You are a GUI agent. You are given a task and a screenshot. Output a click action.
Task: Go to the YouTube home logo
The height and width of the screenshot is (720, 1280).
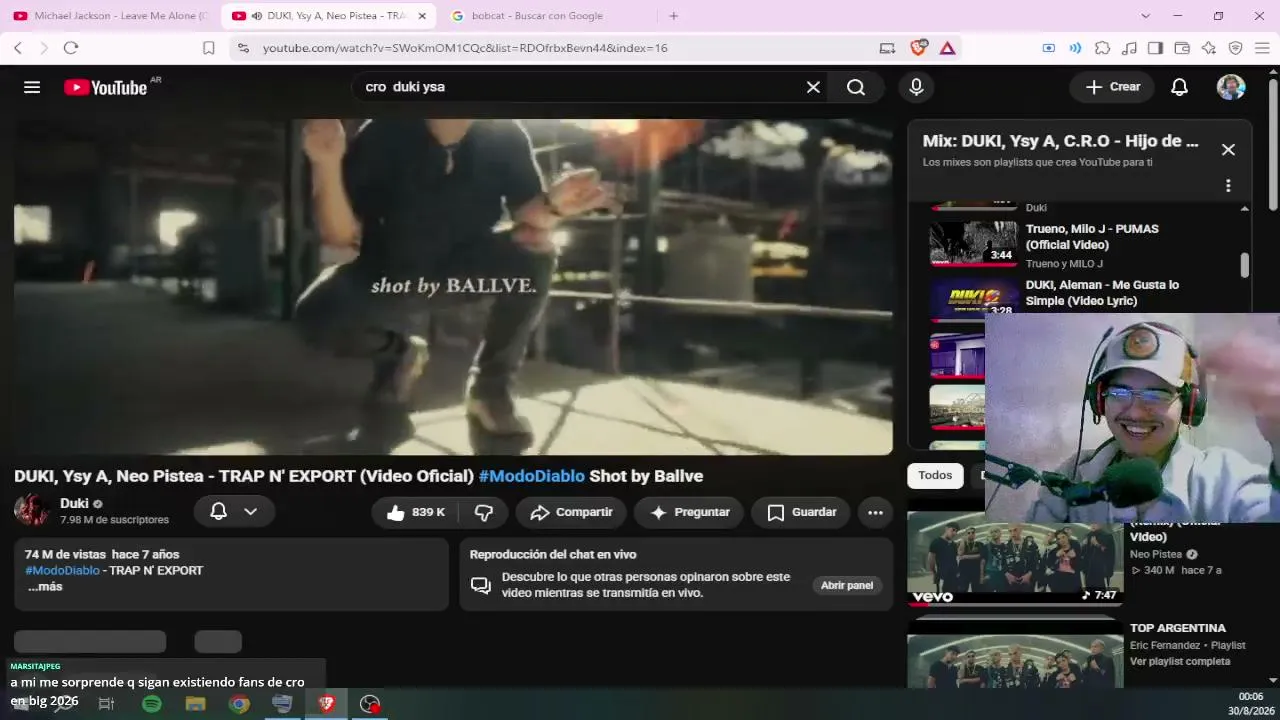click(x=106, y=87)
